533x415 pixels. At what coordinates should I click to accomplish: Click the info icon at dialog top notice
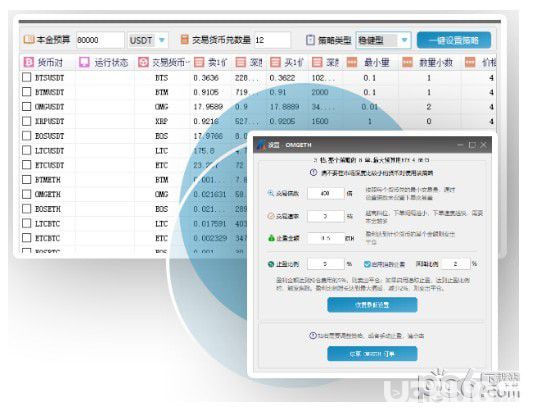313,172
